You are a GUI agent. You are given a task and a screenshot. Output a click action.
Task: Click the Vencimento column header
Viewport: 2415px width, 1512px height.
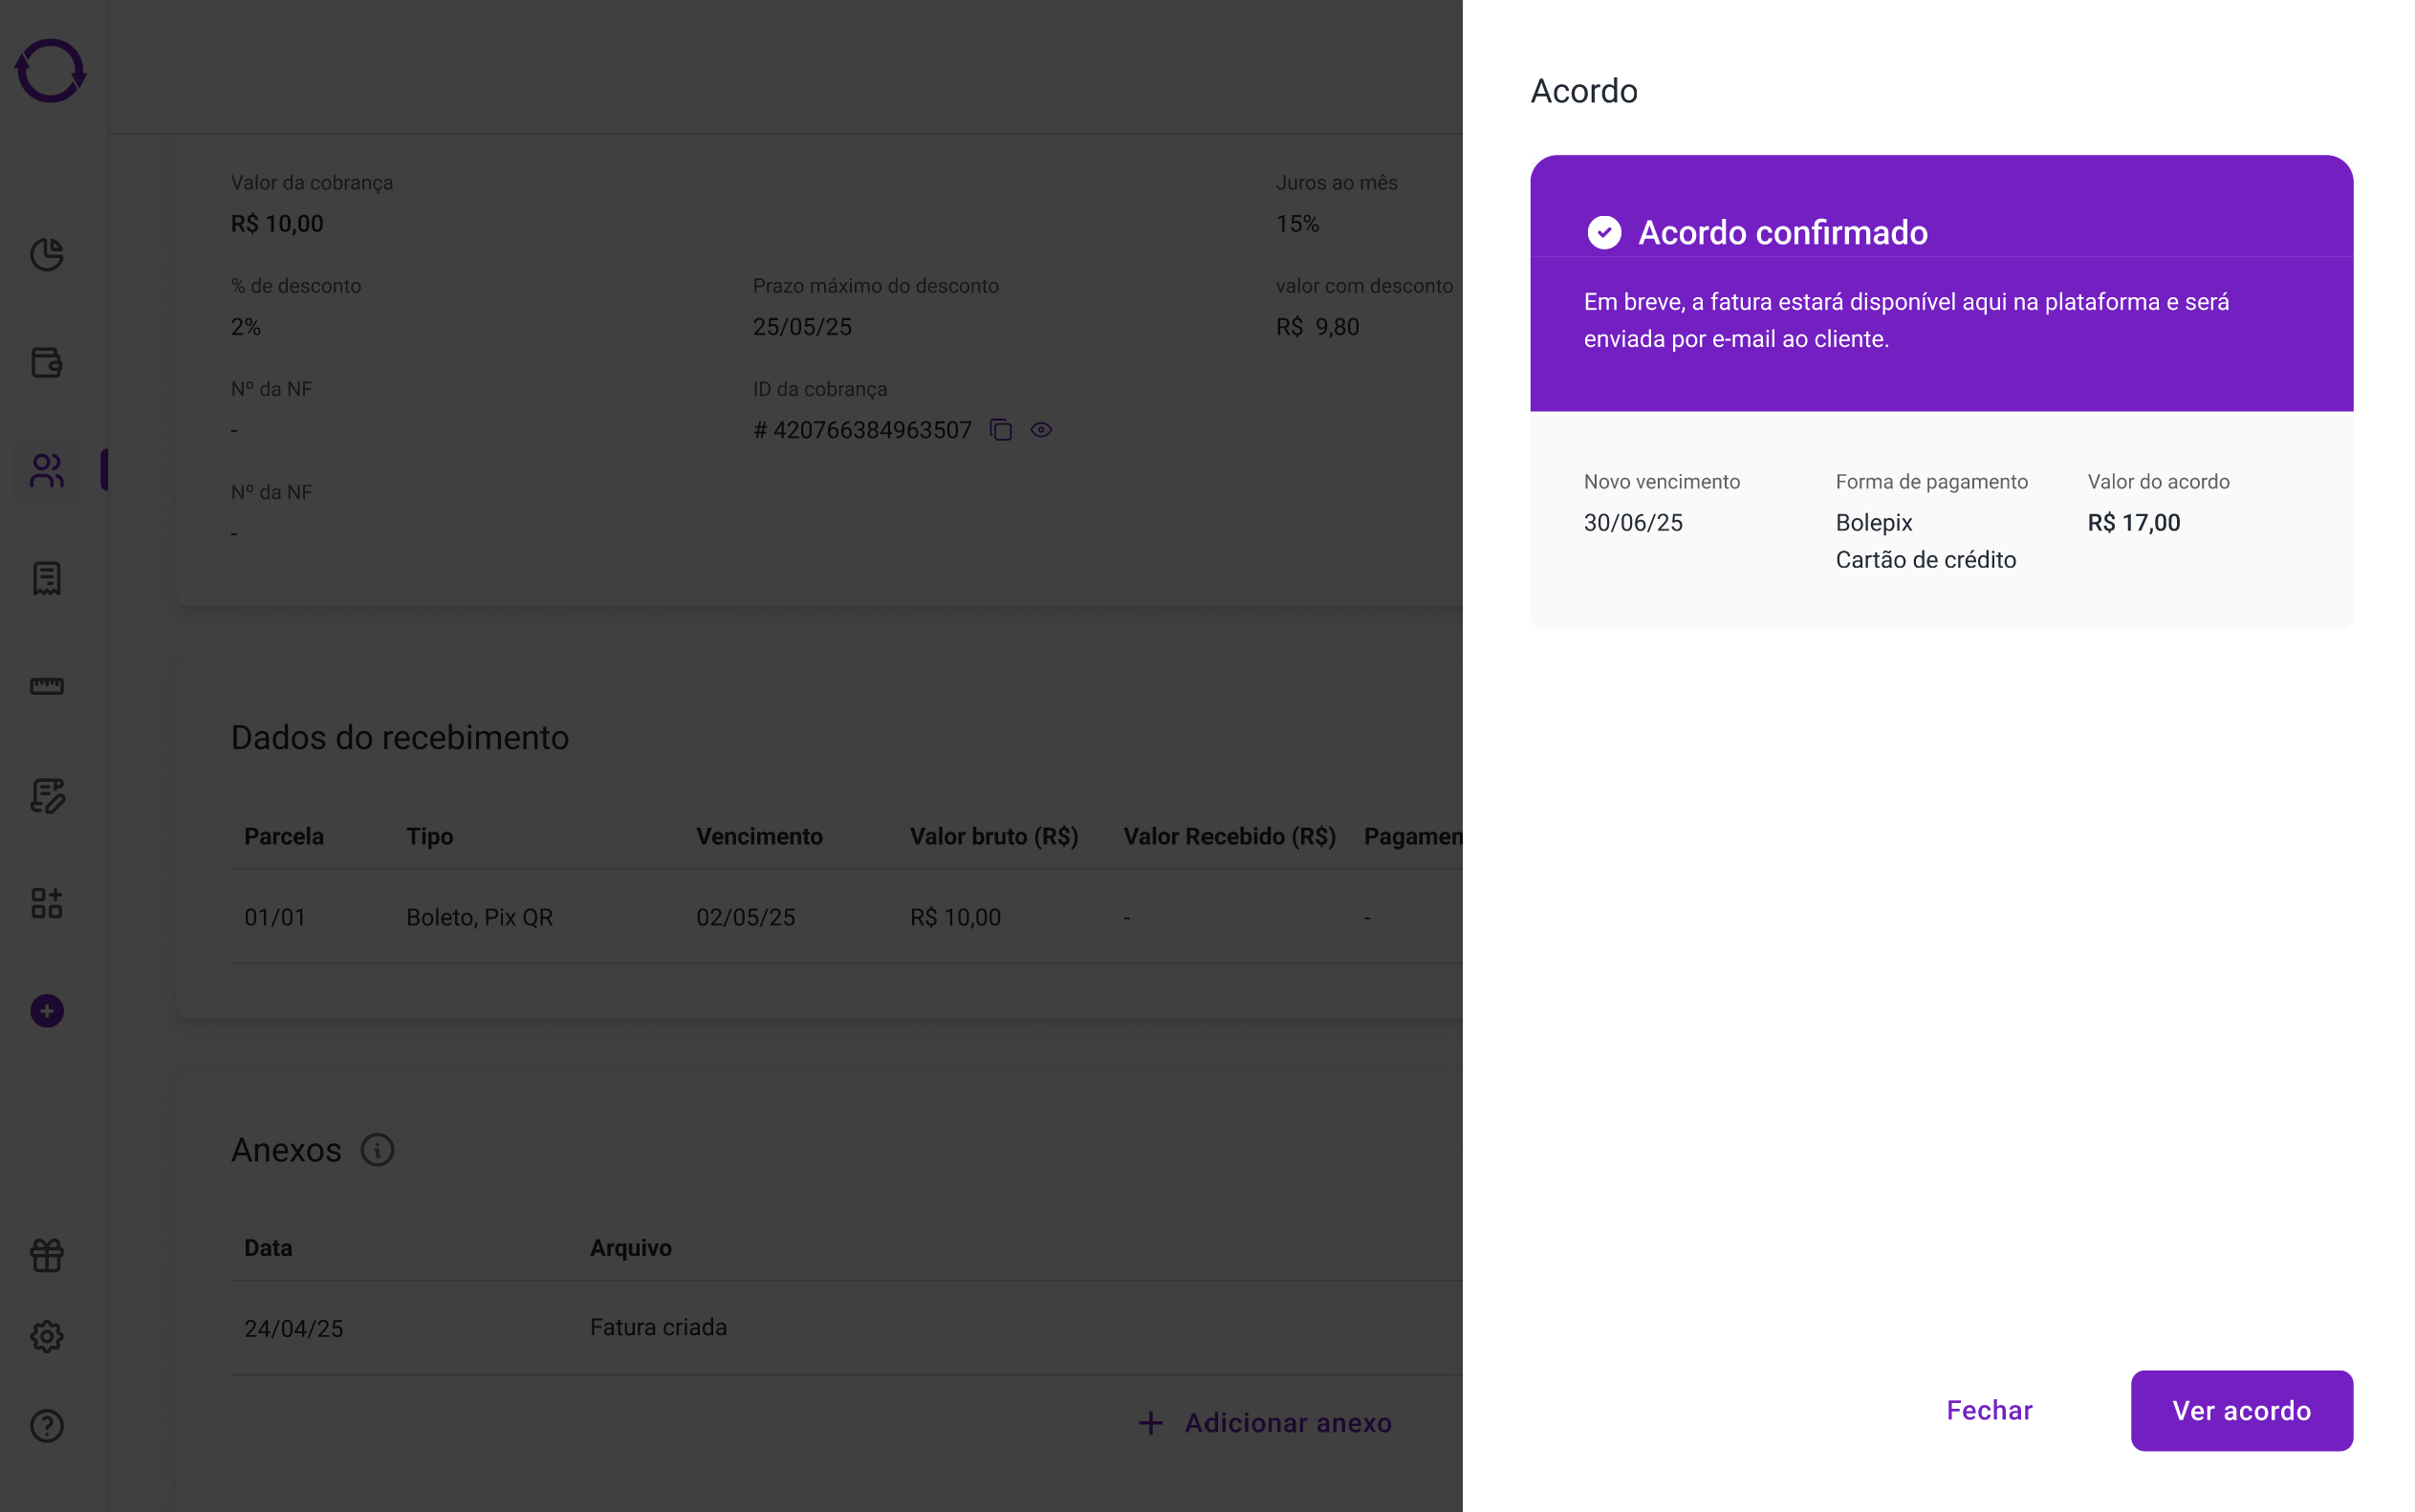click(759, 836)
